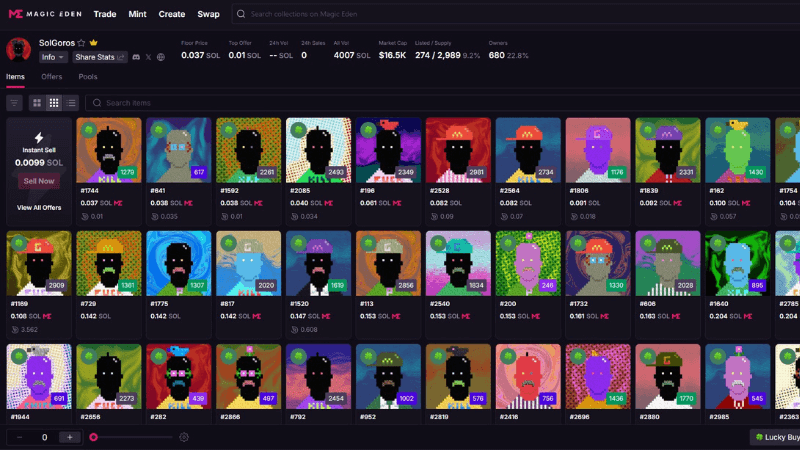The image size is (800, 450).
Task: Open the Create menu
Action: tap(171, 14)
